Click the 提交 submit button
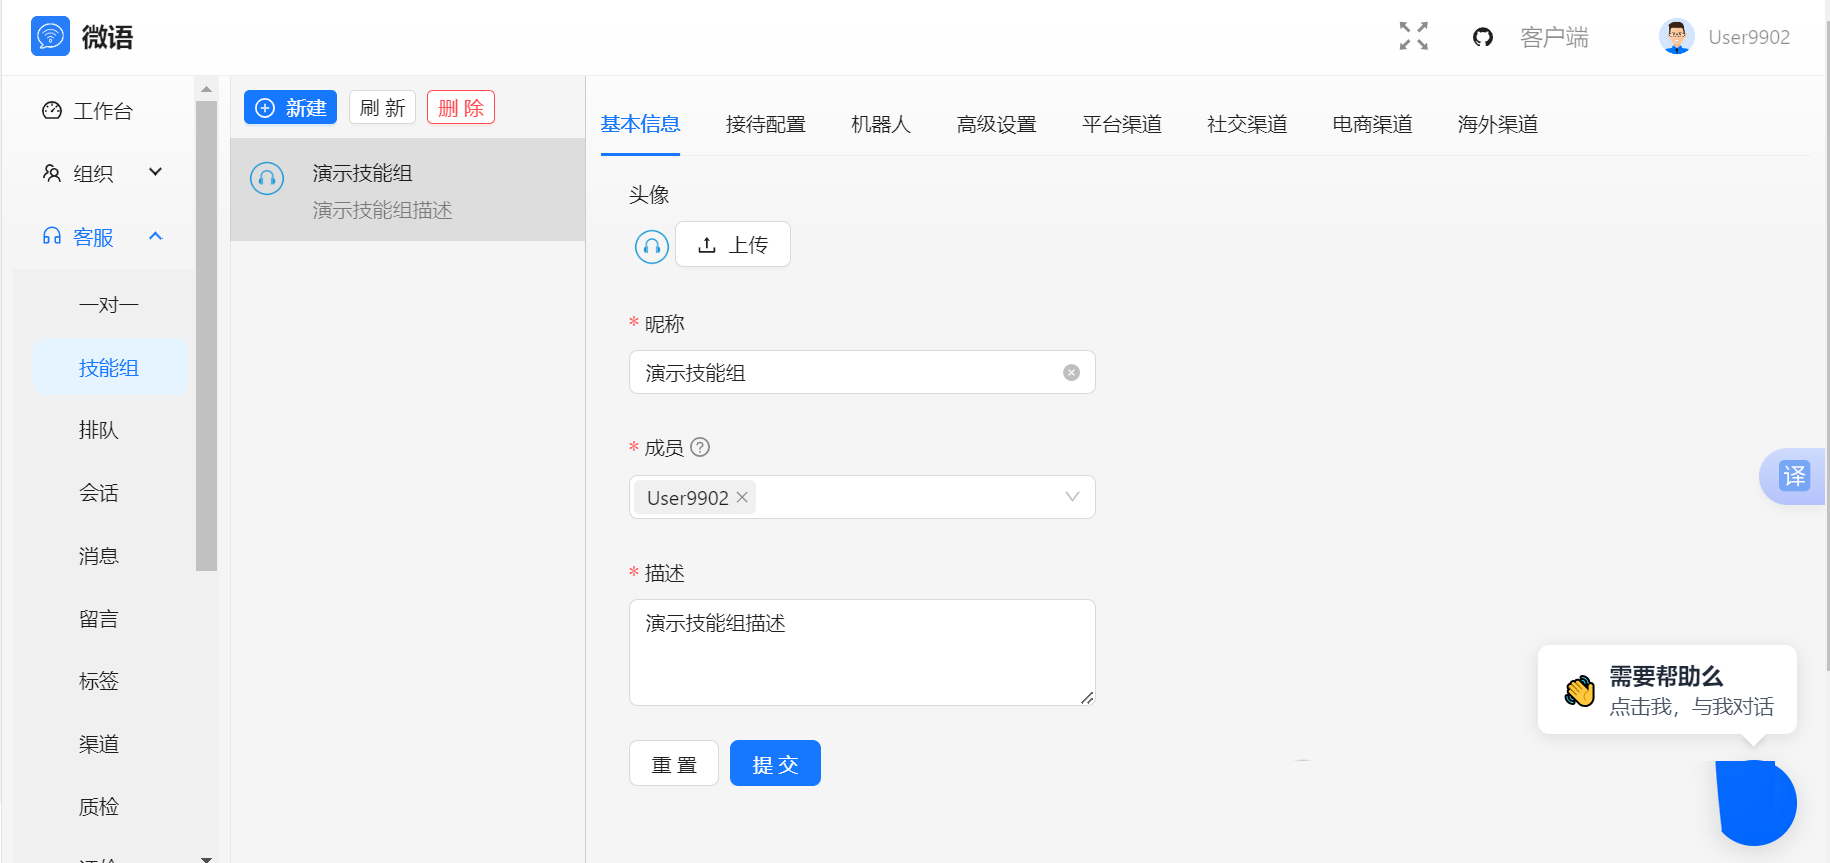 point(775,764)
